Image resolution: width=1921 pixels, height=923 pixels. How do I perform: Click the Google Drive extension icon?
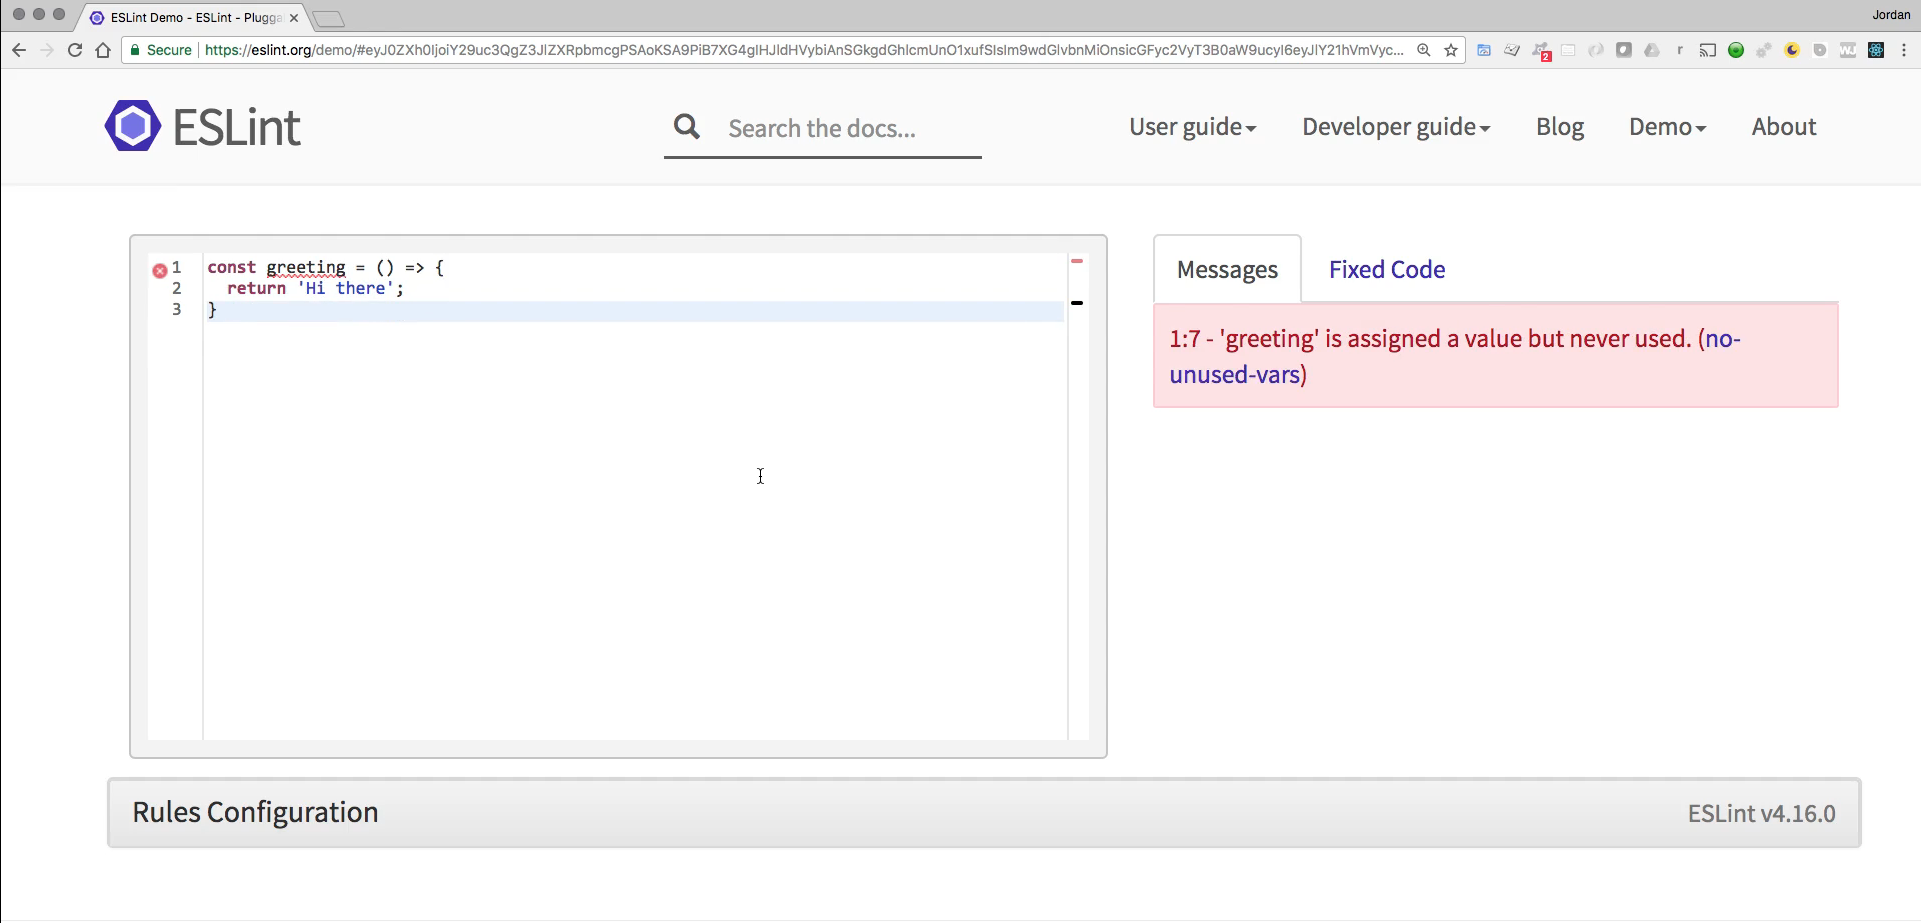click(1652, 50)
